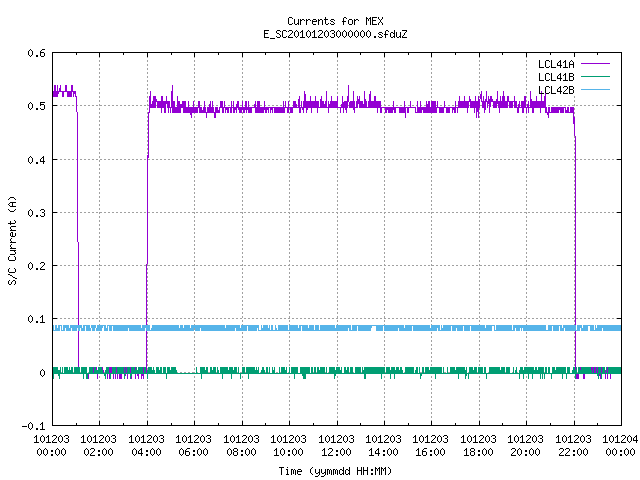Click the 0.4 y-axis tick value
Viewport: 640px width, 480px height.
pos(36,160)
